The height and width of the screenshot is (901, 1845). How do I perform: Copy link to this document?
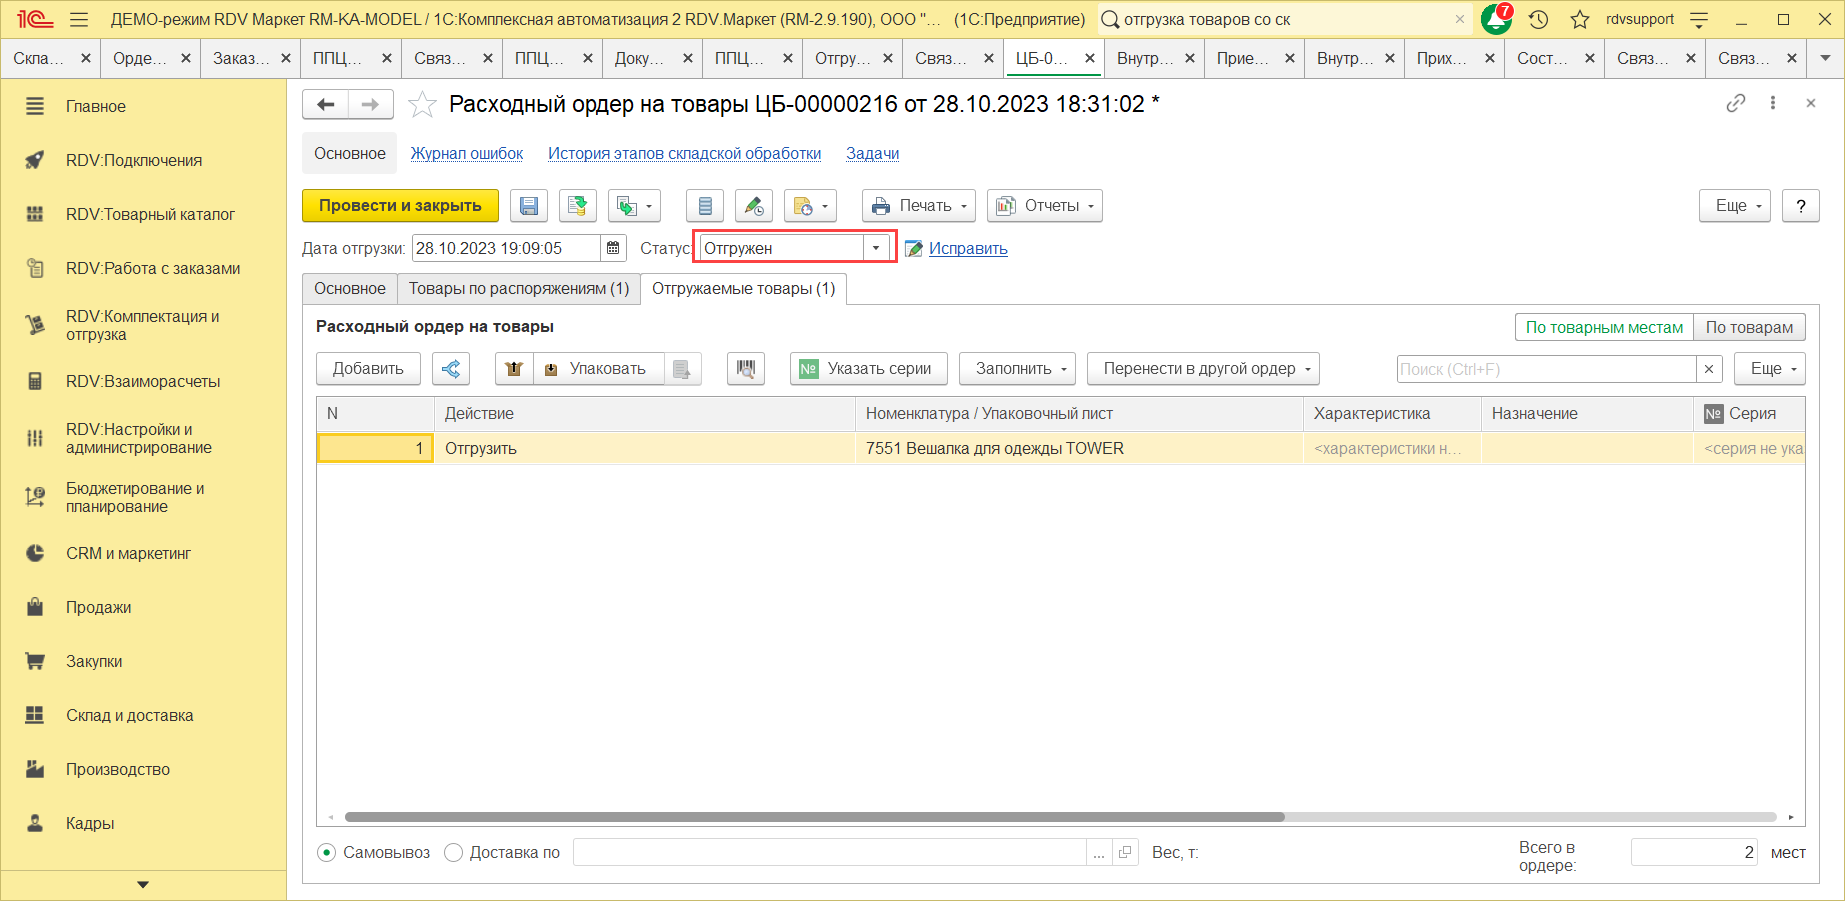point(1736,103)
